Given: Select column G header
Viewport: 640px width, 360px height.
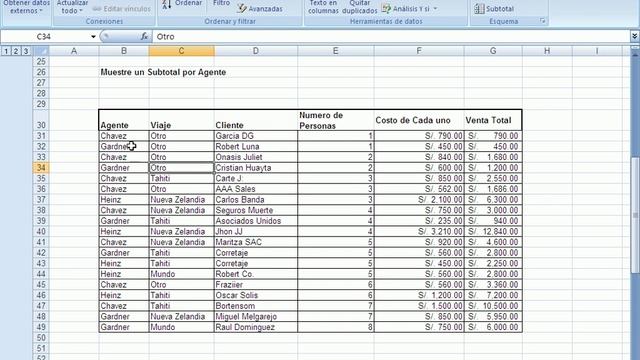Looking at the screenshot, I should (x=493, y=51).
